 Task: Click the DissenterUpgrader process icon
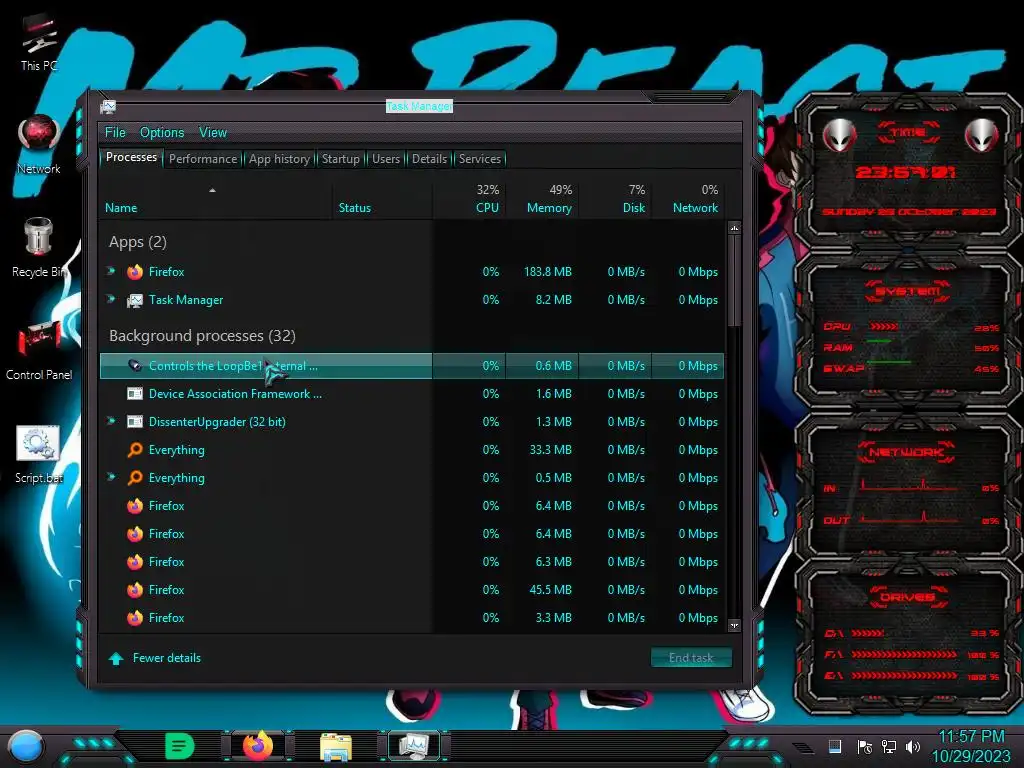pyautogui.click(x=135, y=422)
